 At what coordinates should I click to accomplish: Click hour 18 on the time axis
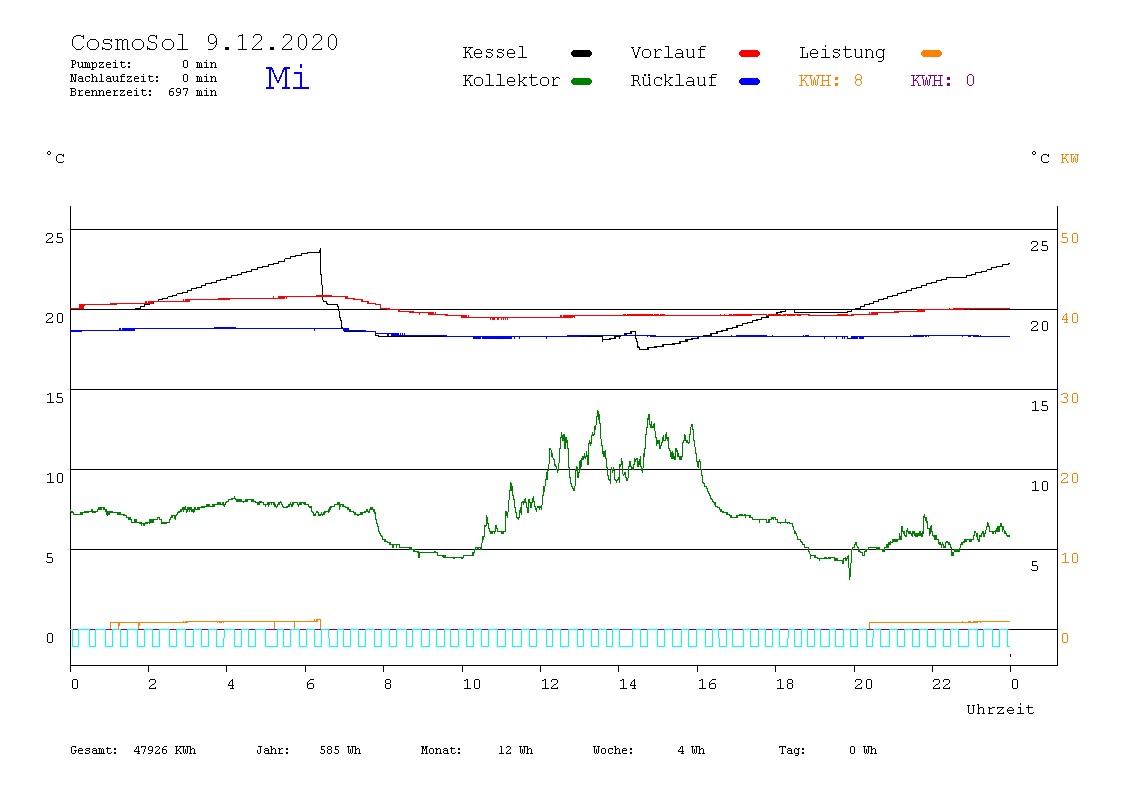click(x=785, y=684)
